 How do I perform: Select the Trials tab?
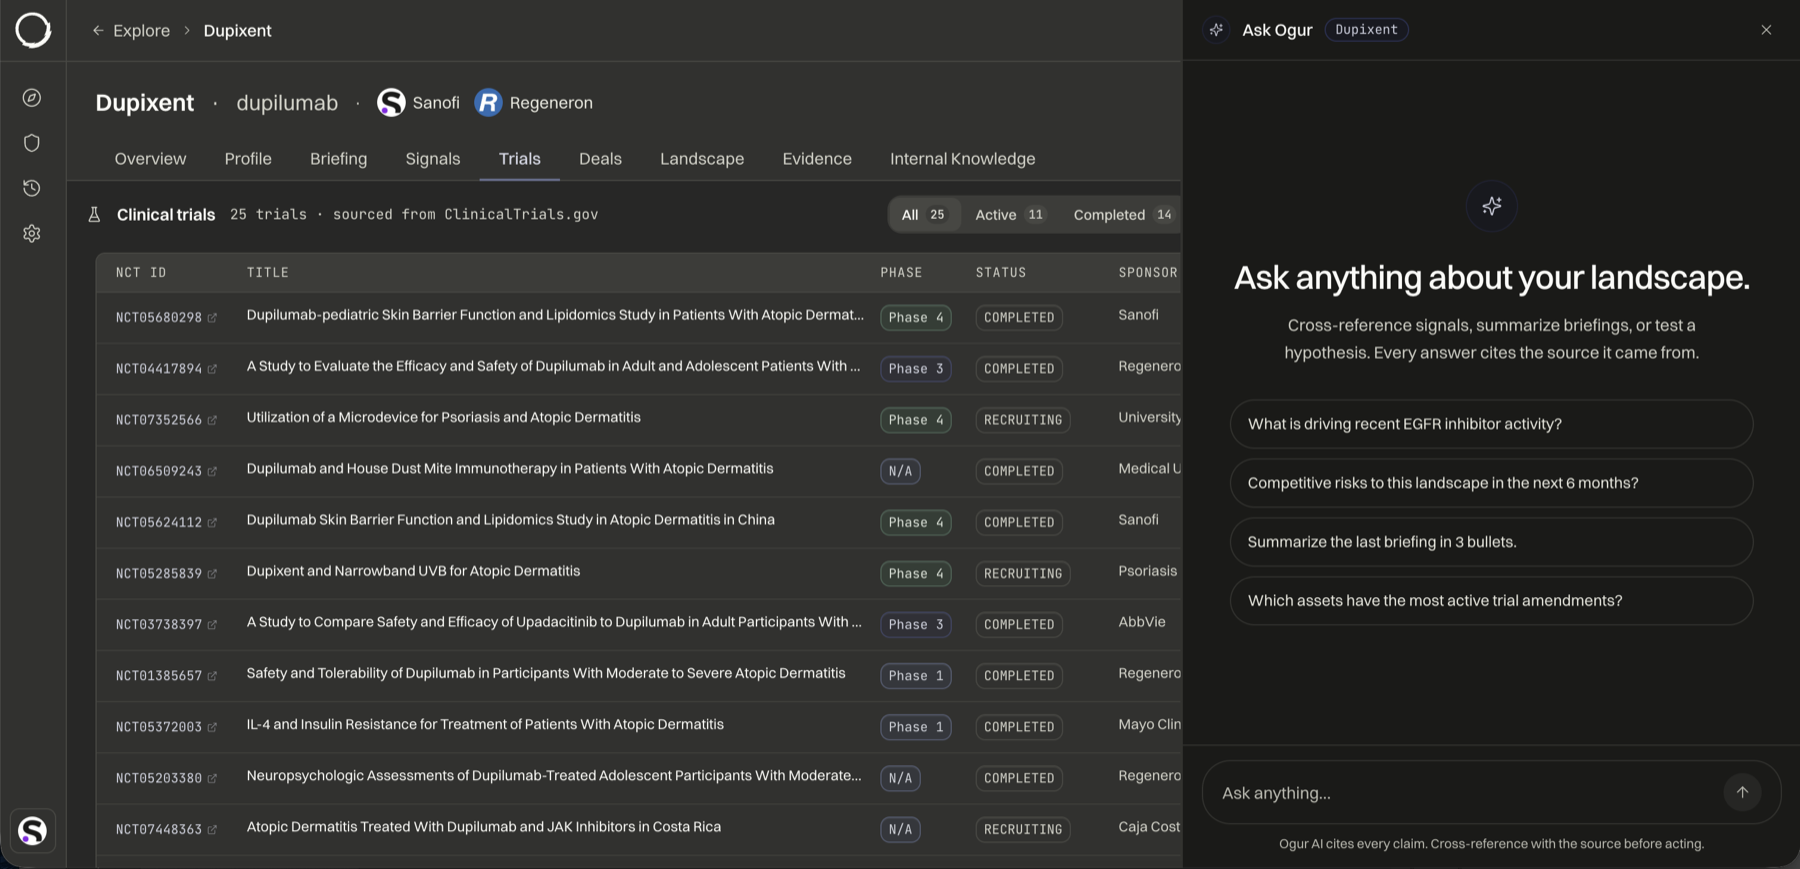[x=520, y=159]
